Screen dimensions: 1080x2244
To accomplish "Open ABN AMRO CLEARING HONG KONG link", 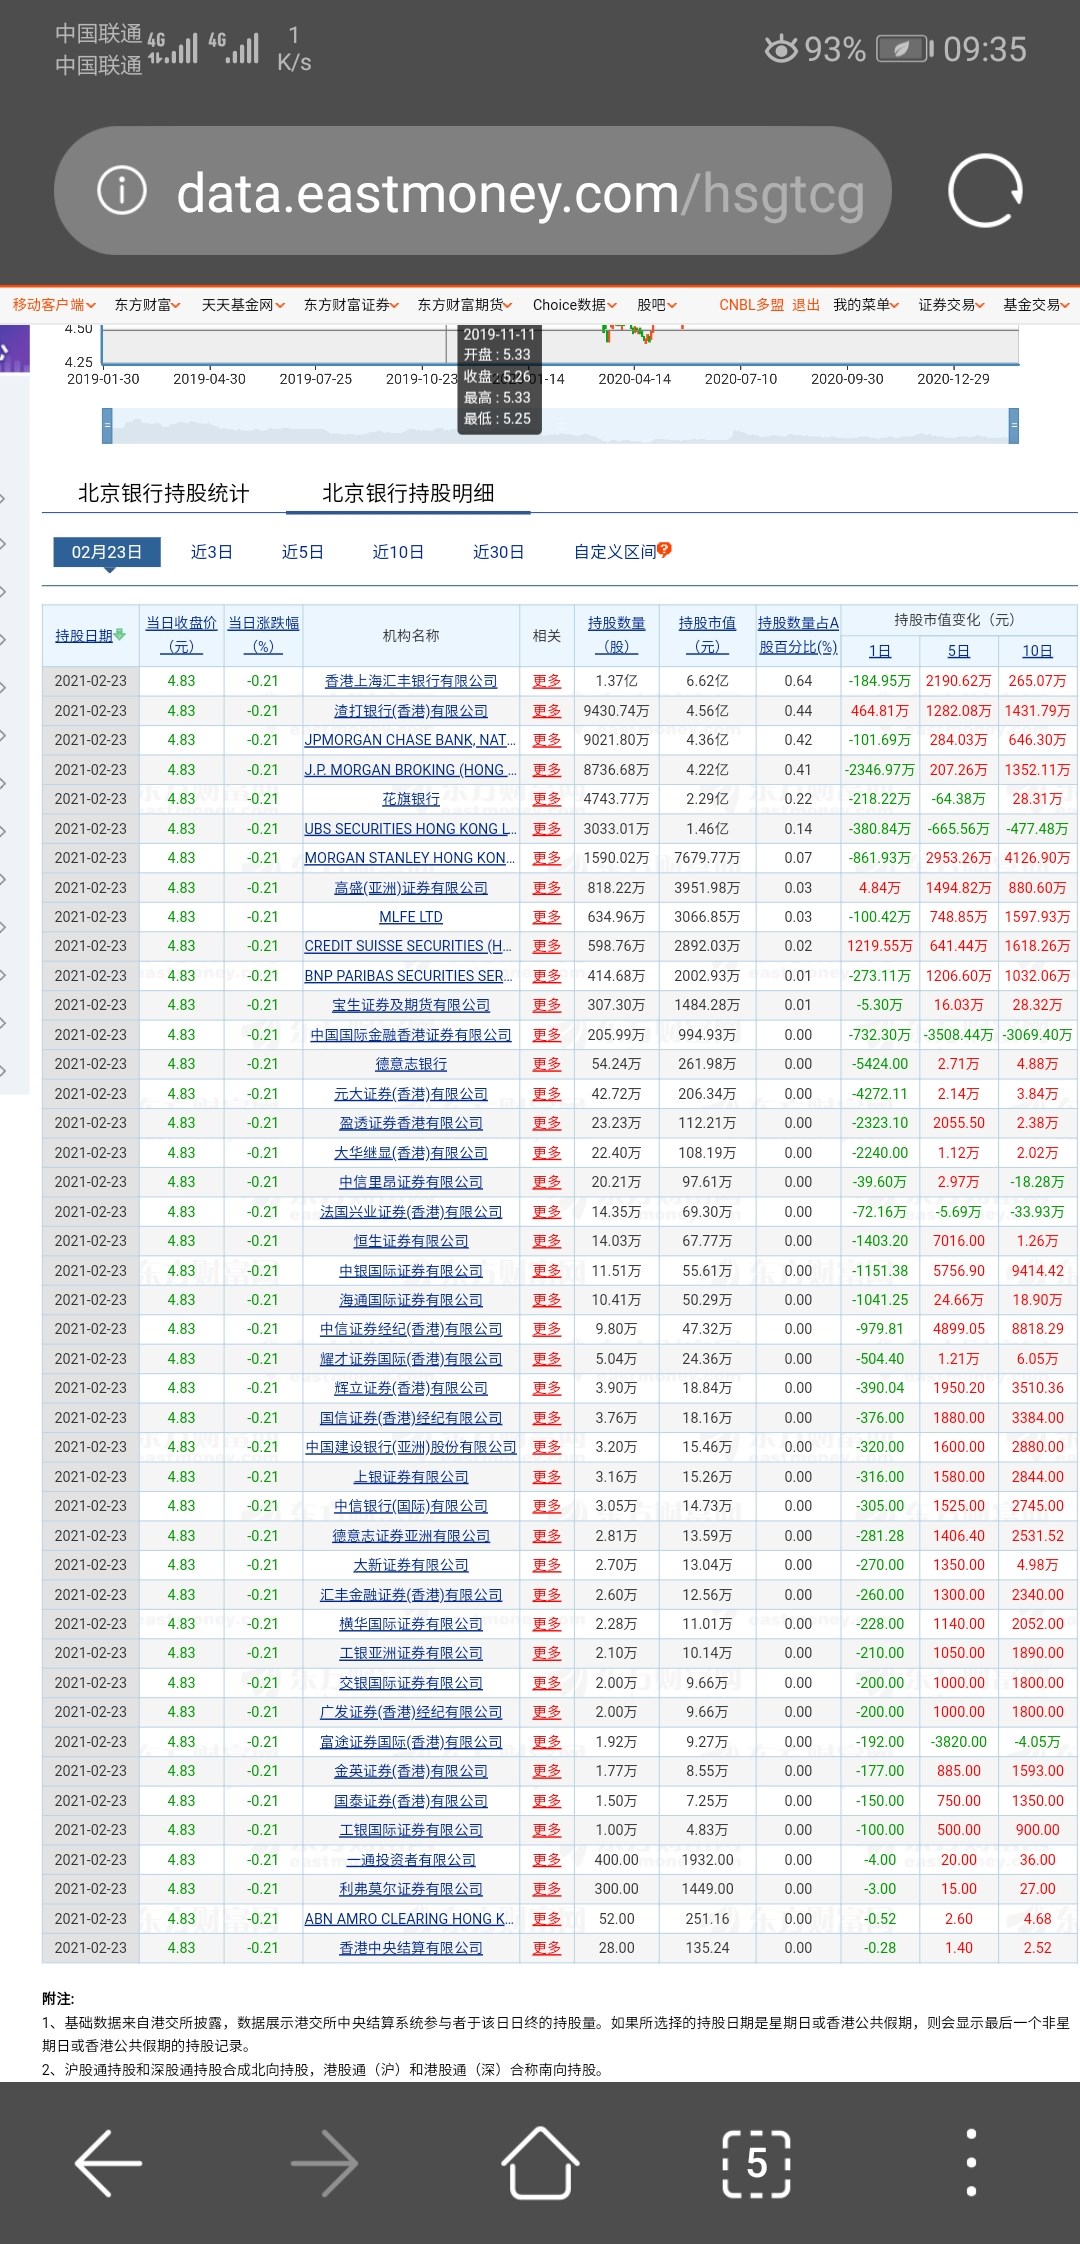I will coord(409,1919).
